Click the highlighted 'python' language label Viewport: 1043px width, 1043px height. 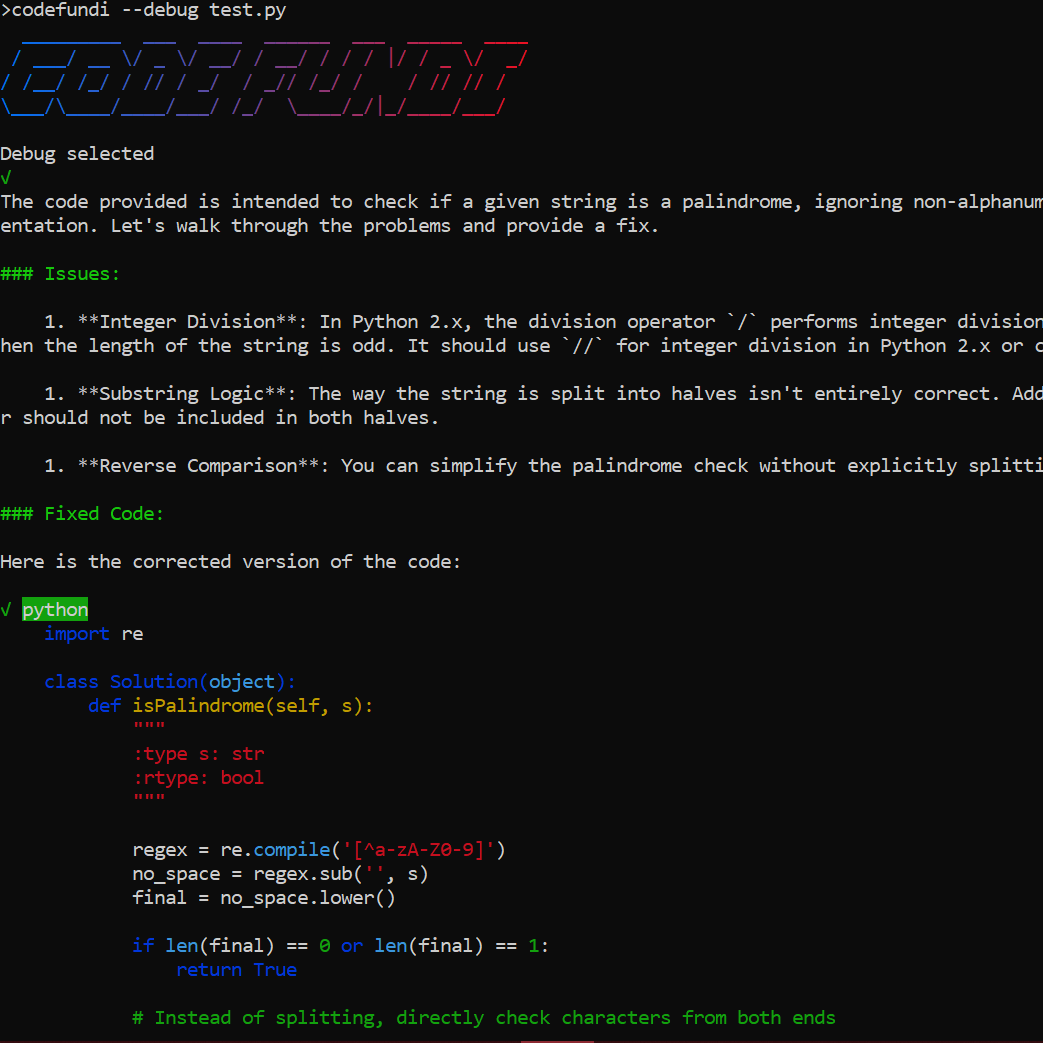(55, 609)
